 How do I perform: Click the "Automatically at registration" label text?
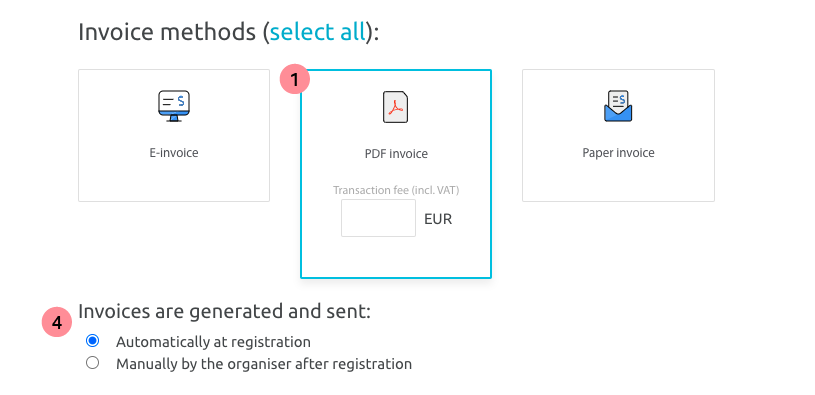213,342
